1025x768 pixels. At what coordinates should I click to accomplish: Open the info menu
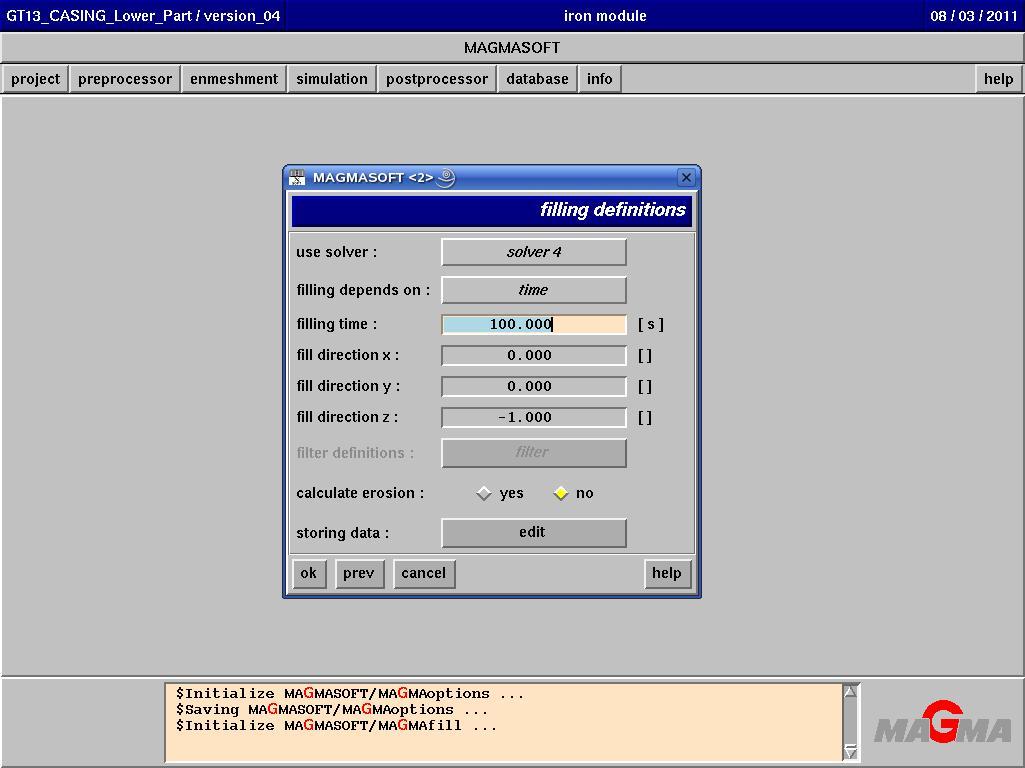coord(599,79)
